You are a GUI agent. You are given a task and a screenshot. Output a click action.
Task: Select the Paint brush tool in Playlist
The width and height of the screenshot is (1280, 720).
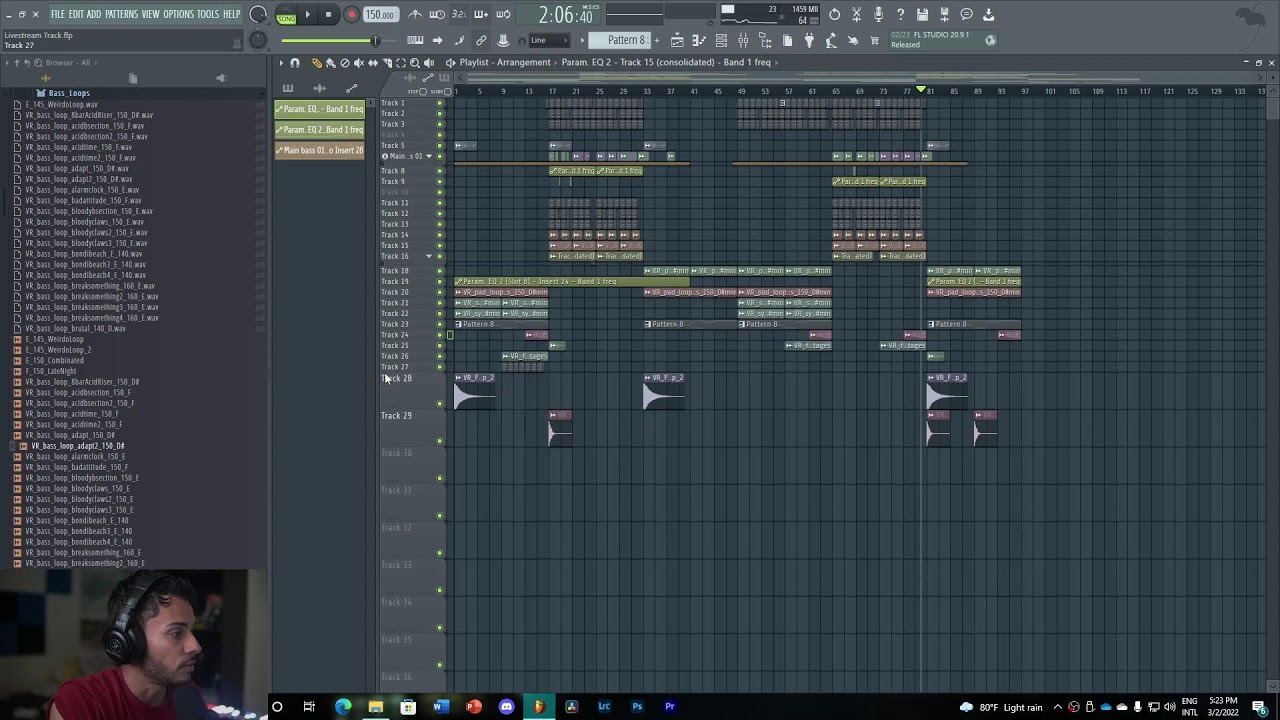[330, 63]
